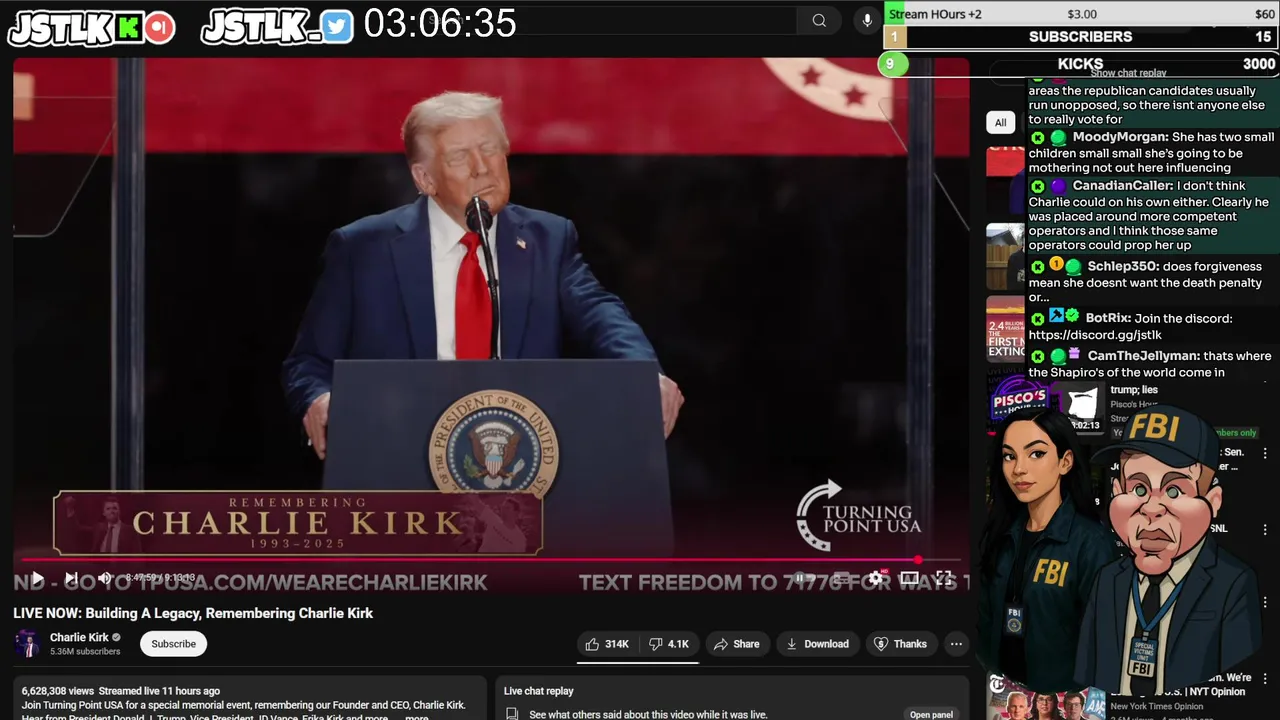Open the Charlie Kirk channel avatar
This screenshot has height=720, width=1280.
coord(28,644)
